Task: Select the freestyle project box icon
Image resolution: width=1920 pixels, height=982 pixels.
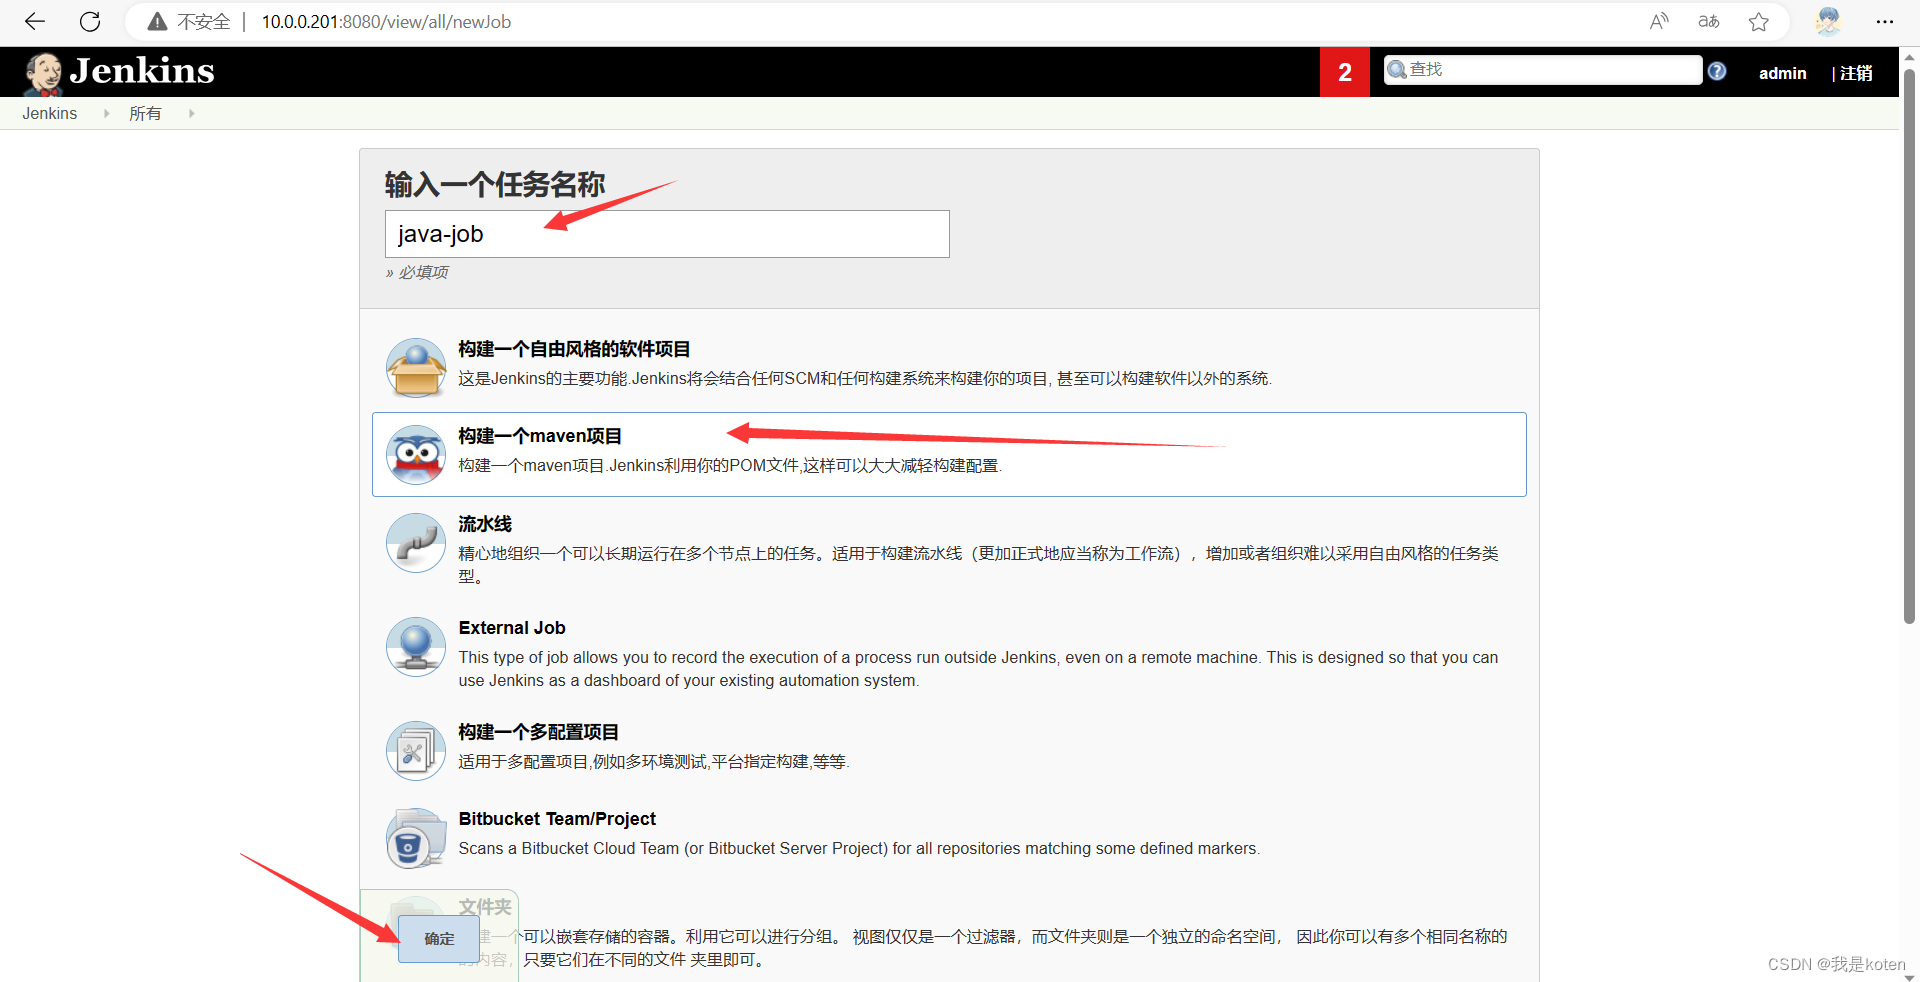Action: 416,367
